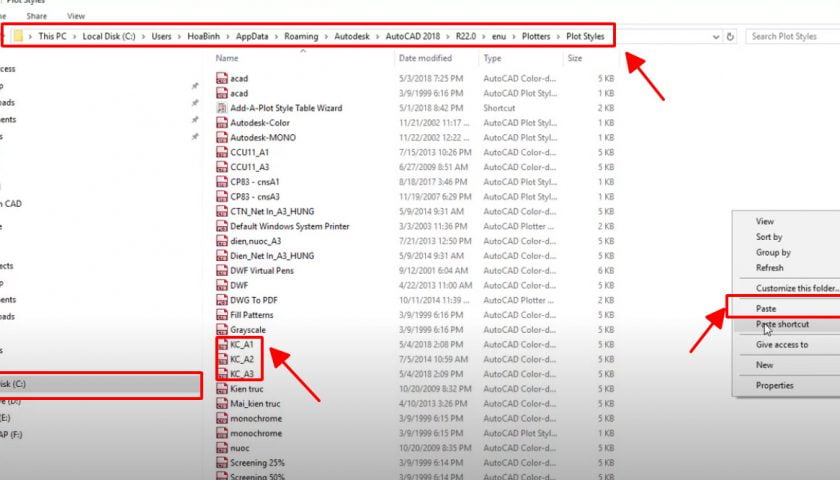This screenshot has height=480, width=840.
Task: Select the Grayscale file icon
Action: (222, 330)
